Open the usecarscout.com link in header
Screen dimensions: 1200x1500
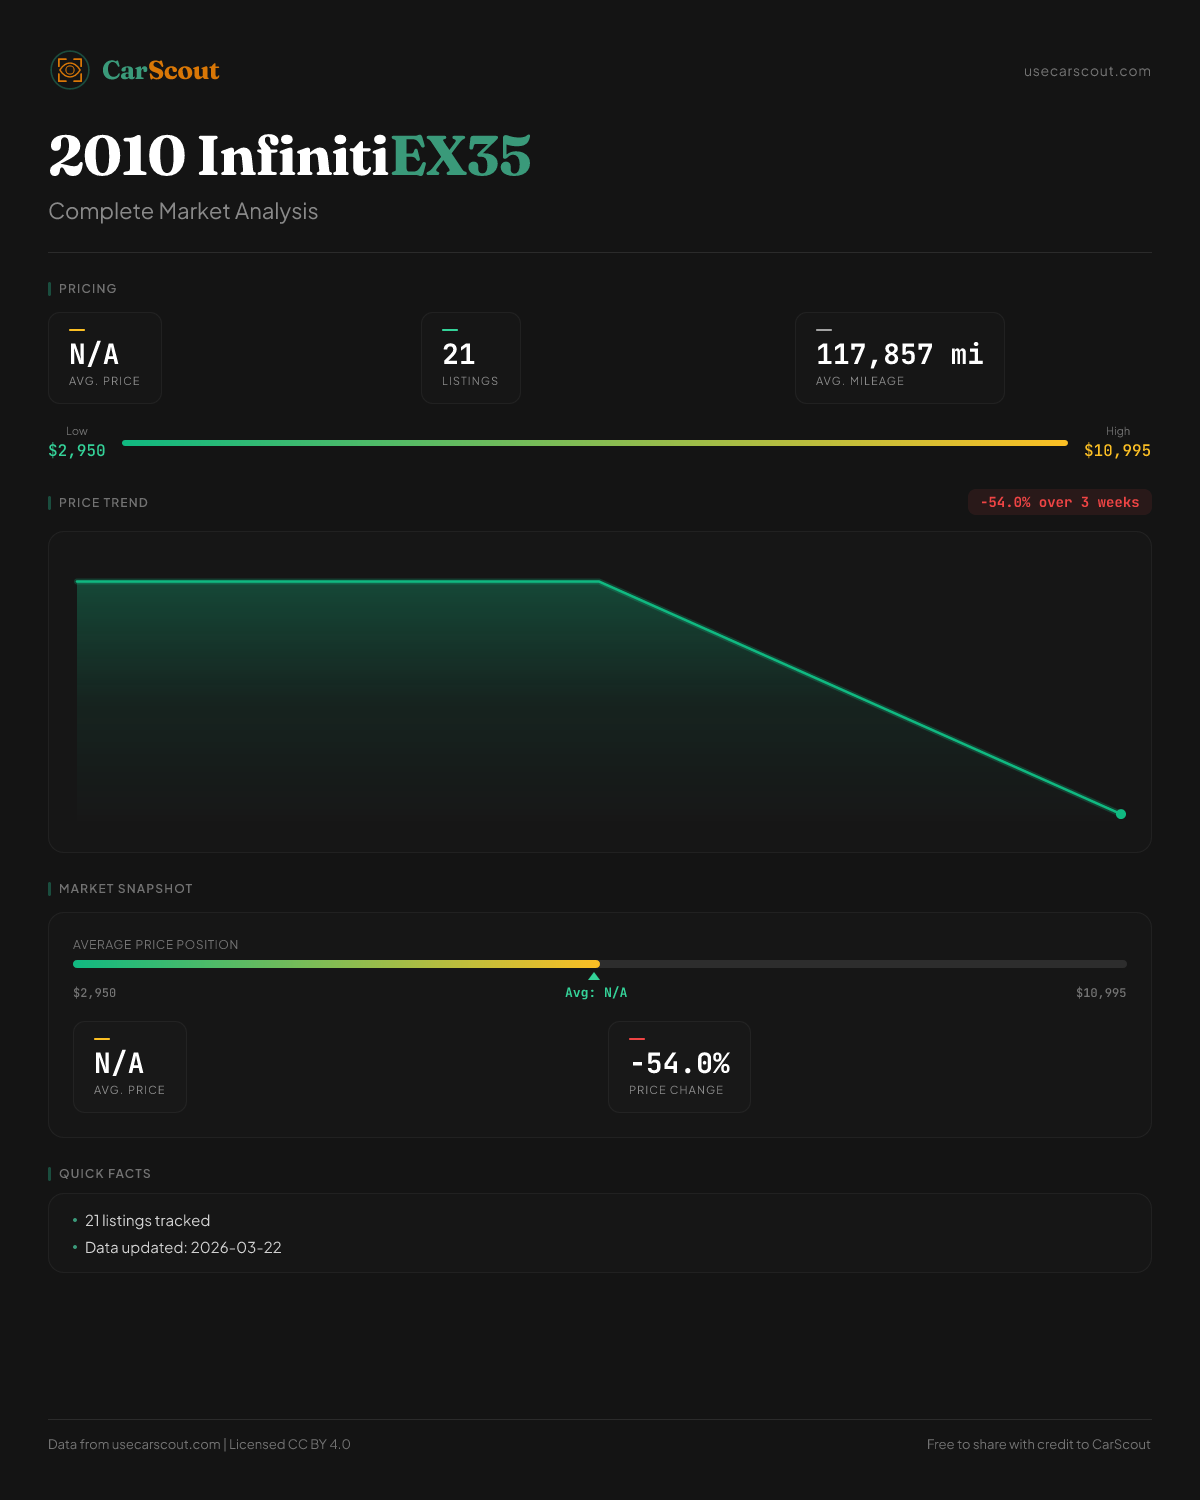[1087, 71]
